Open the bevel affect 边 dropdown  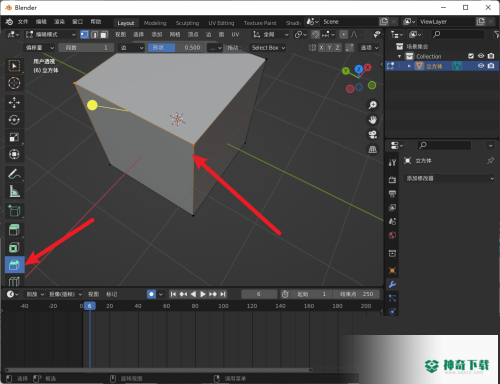point(132,48)
